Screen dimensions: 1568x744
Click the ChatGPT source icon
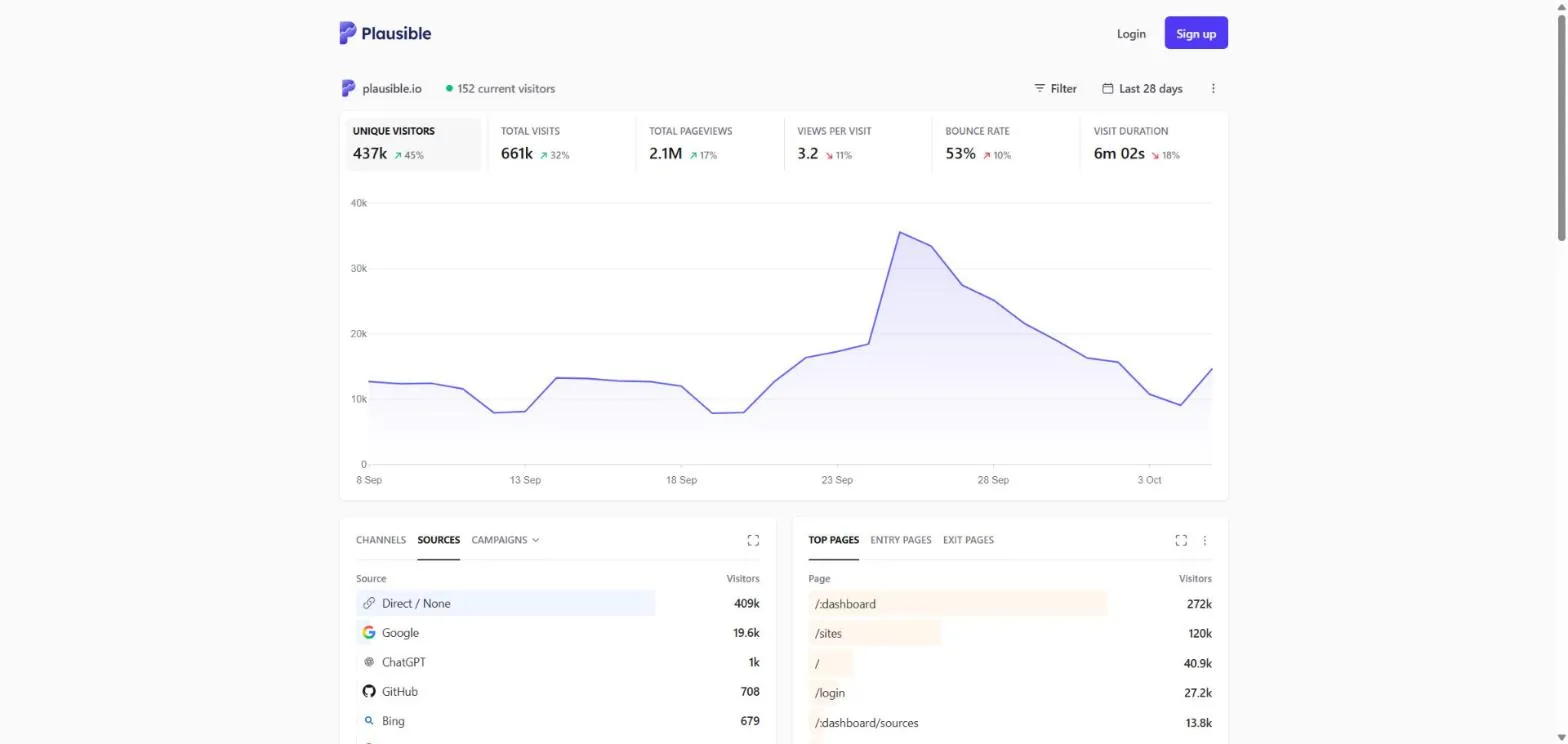[369, 662]
